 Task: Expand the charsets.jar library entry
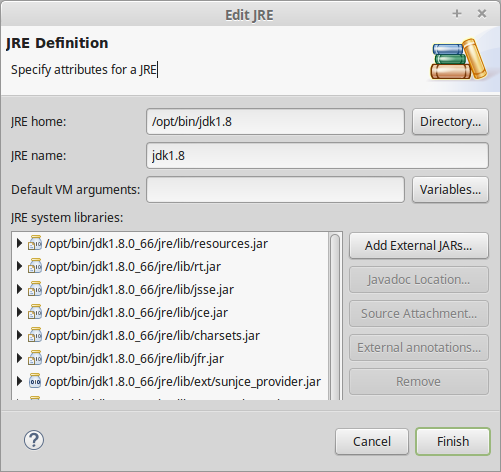click(19, 335)
